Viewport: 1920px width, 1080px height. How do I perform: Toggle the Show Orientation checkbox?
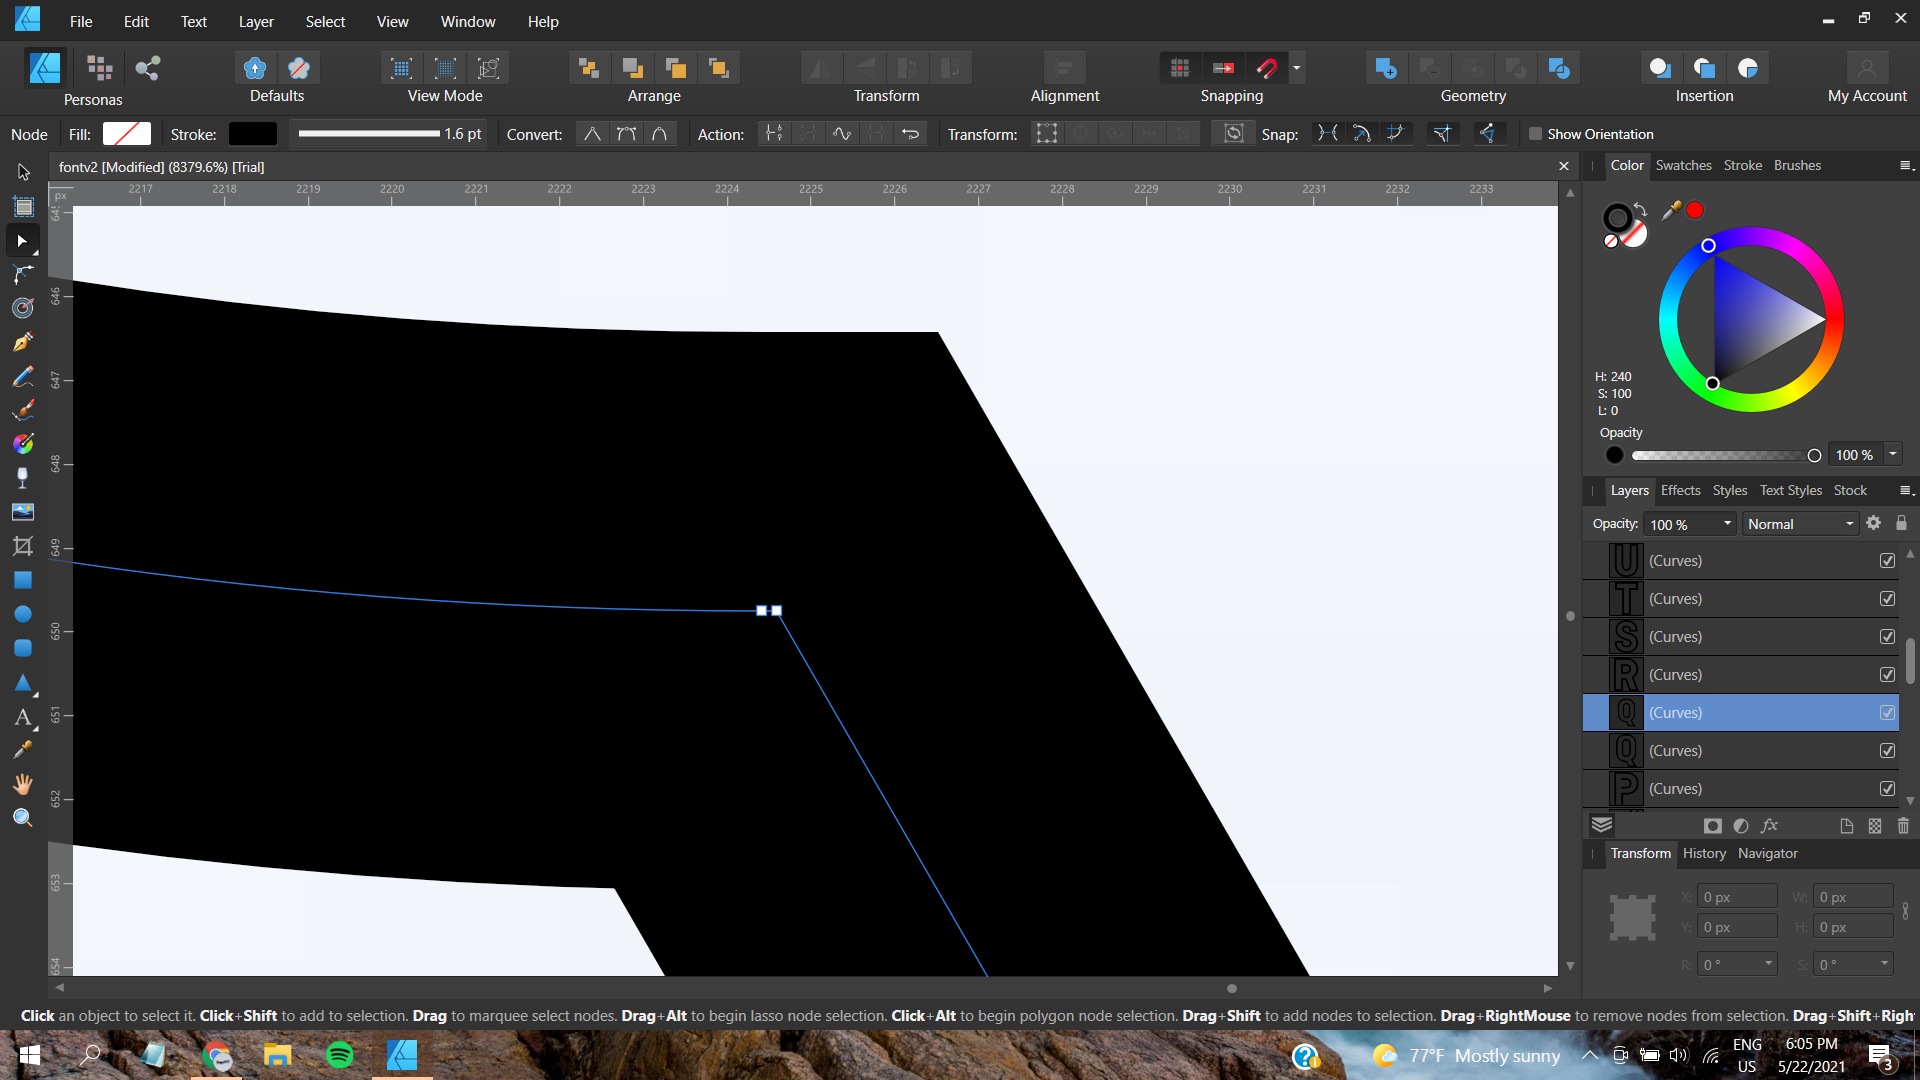point(1535,134)
